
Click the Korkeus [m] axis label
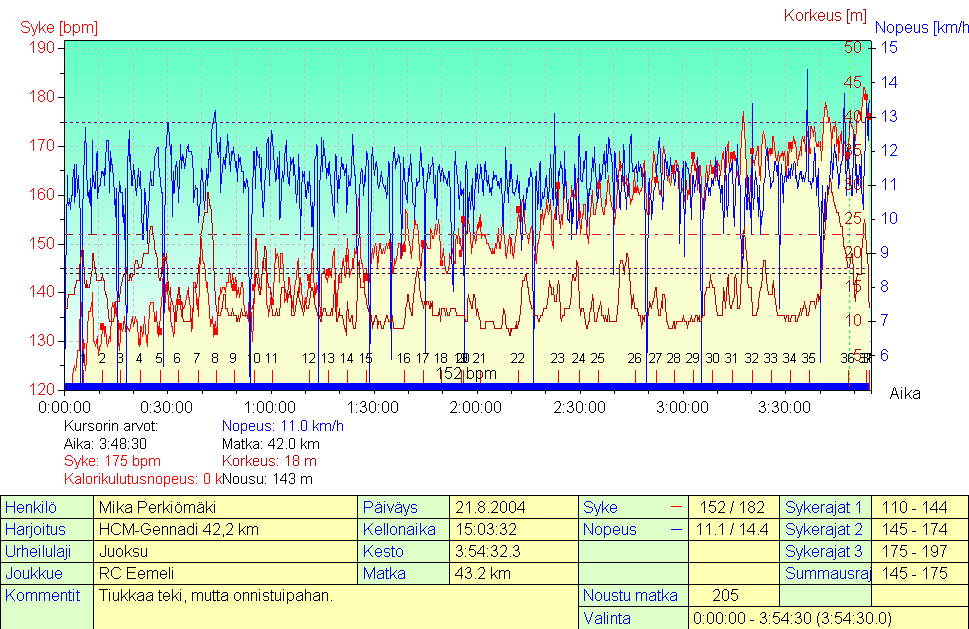tap(825, 15)
